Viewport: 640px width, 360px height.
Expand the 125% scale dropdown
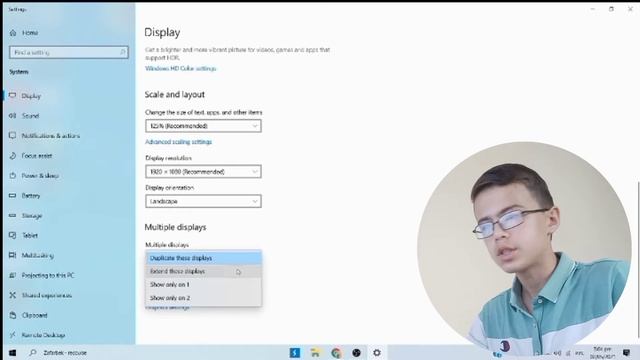[203, 126]
